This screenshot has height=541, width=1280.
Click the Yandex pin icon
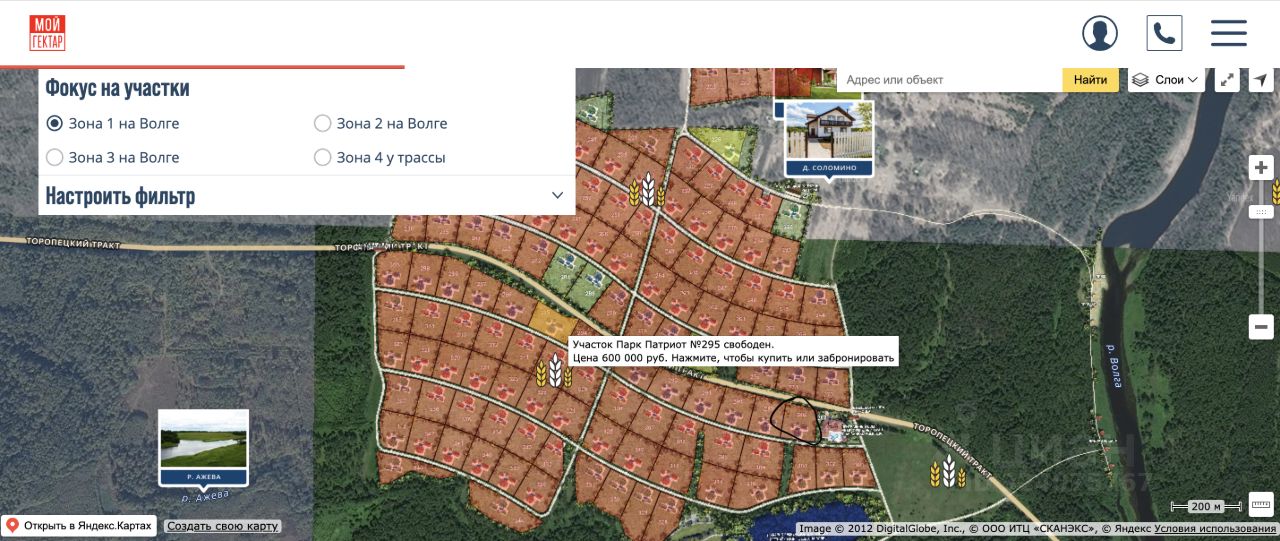tap(13, 526)
